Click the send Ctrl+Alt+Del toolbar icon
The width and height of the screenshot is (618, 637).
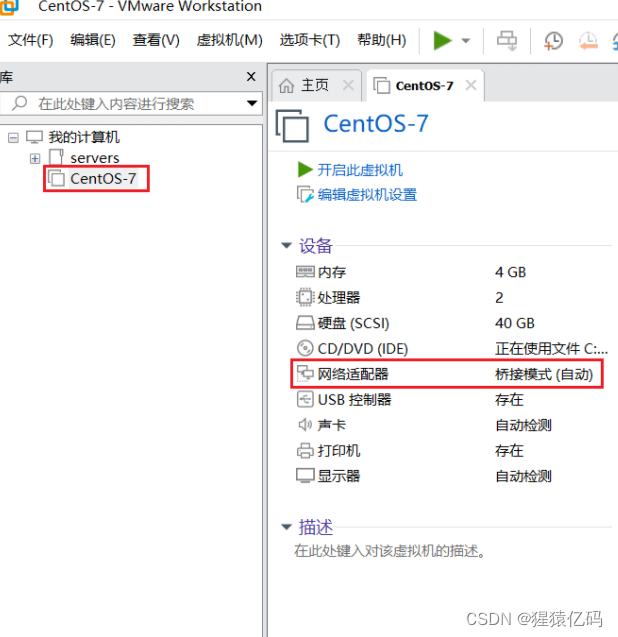click(507, 41)
